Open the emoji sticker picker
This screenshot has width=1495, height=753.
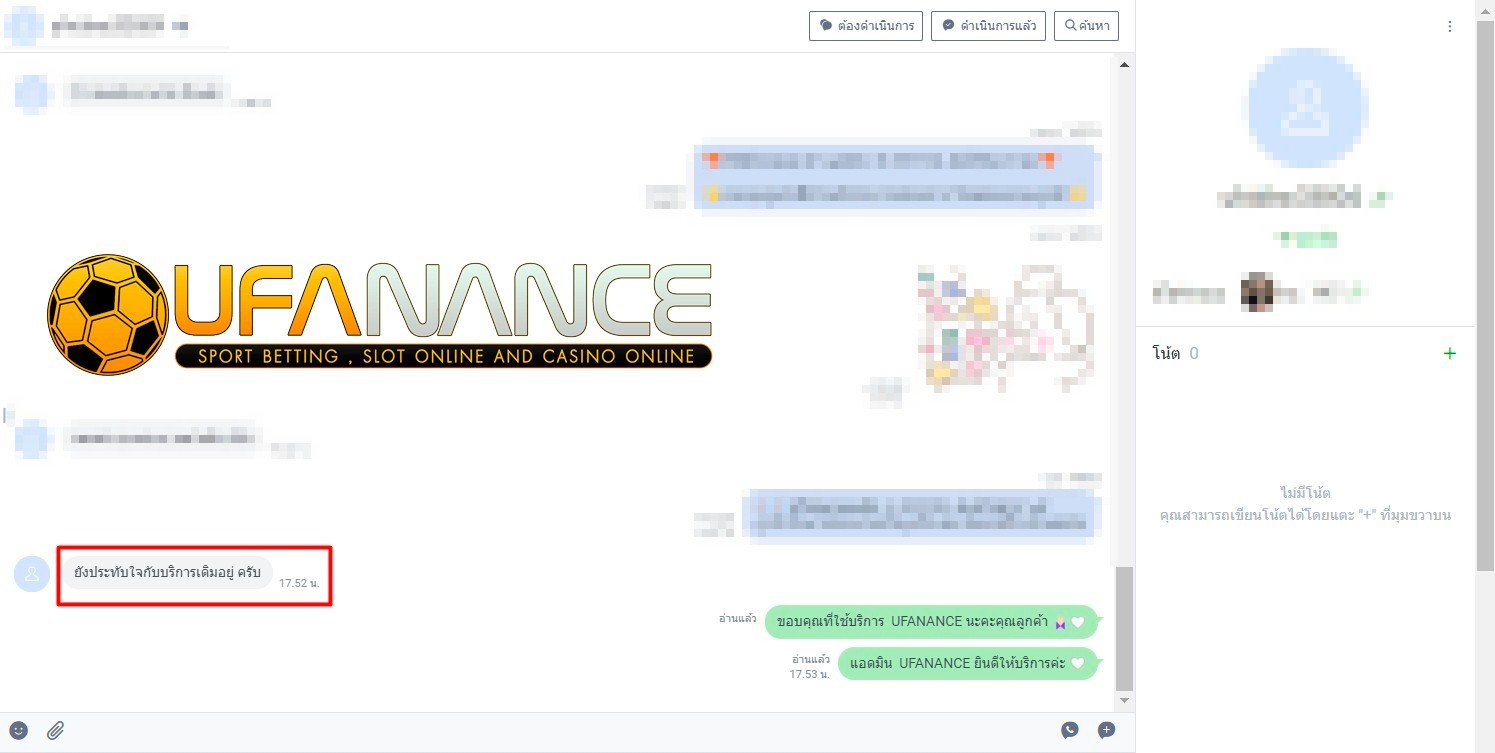(x=18, y=731)
